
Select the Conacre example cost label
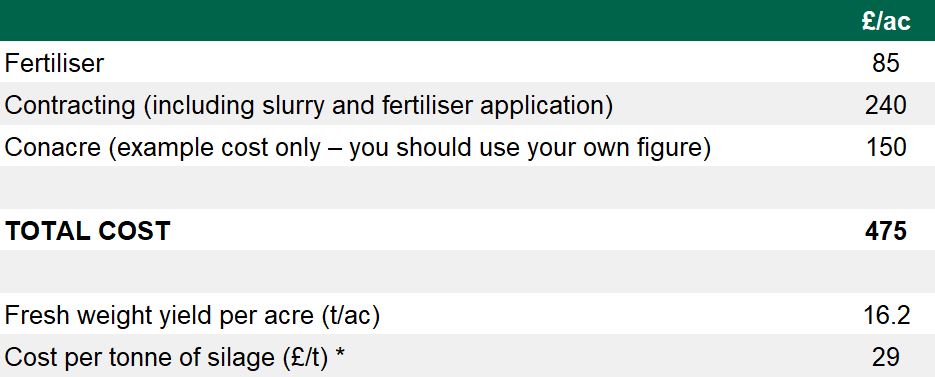(x=358, y=147)
